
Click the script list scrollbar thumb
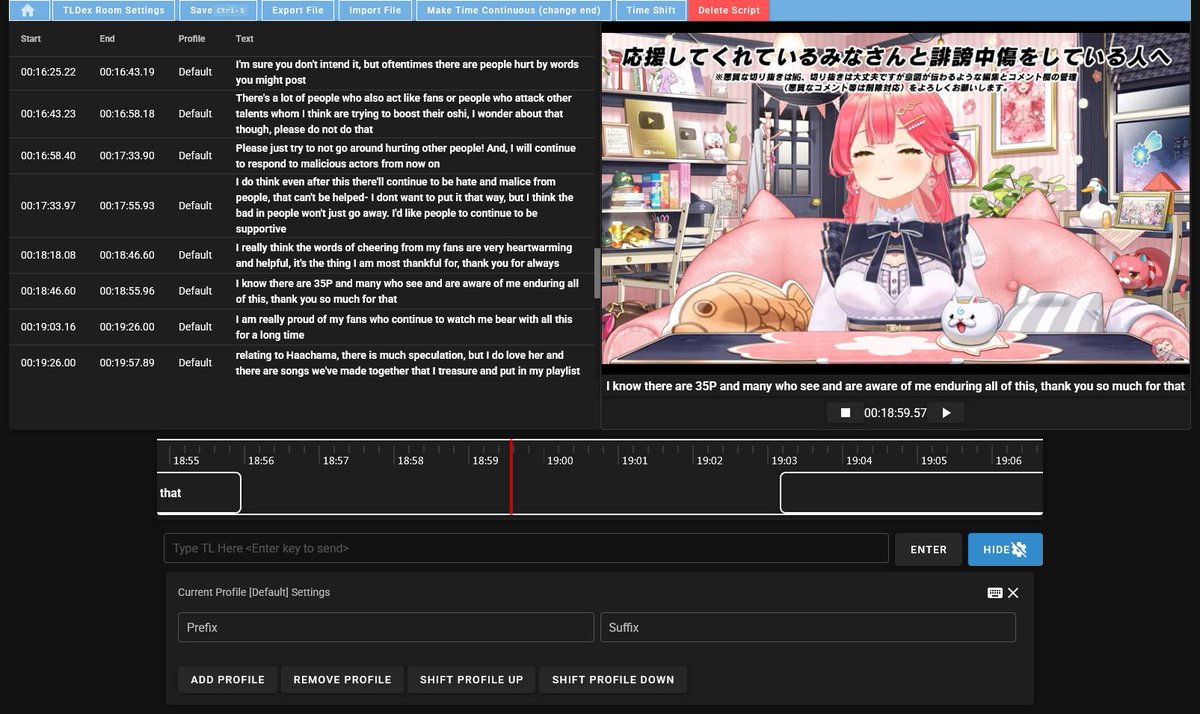pos(597,273)
